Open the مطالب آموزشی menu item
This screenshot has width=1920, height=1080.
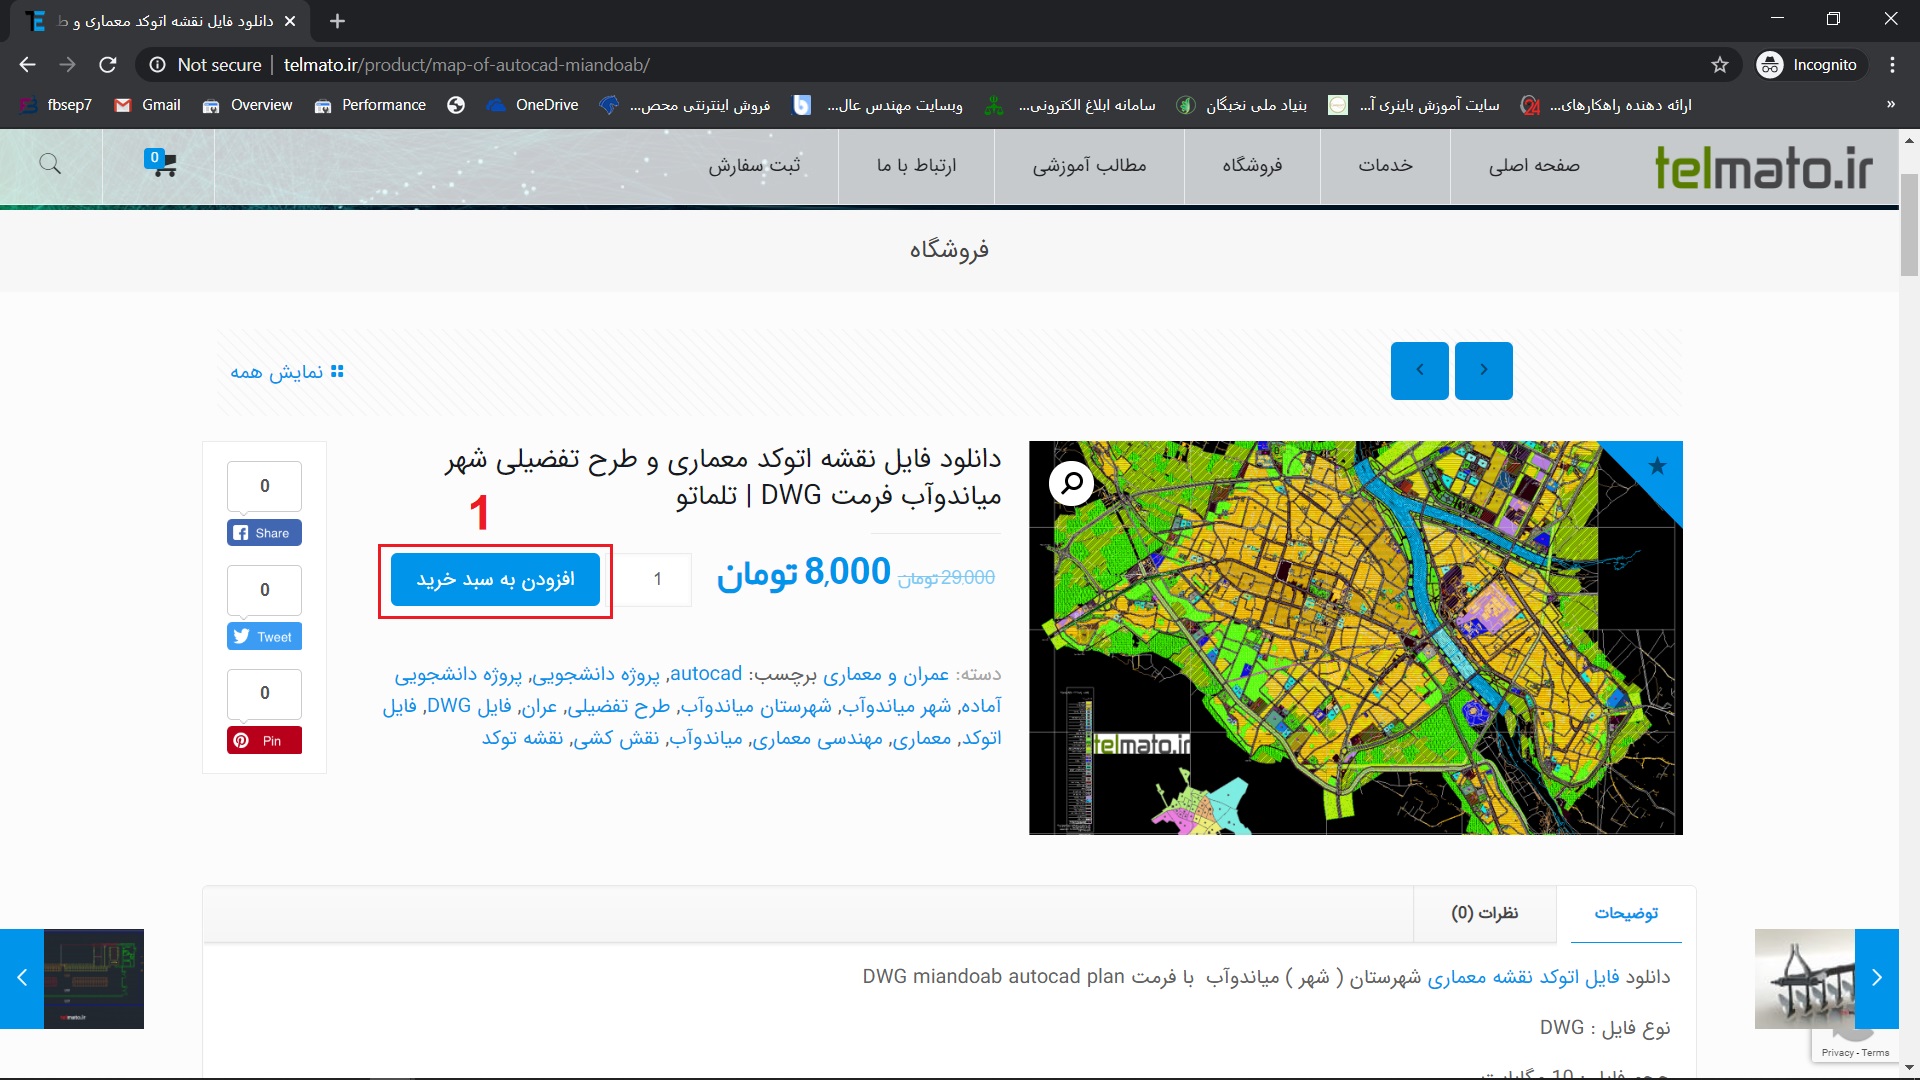(1089, 166)
